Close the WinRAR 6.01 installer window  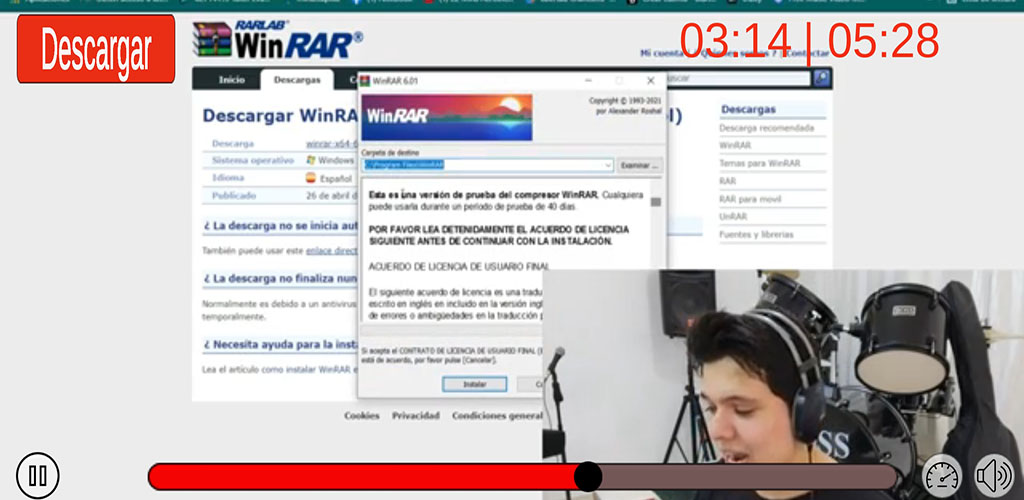pos(650,81)
